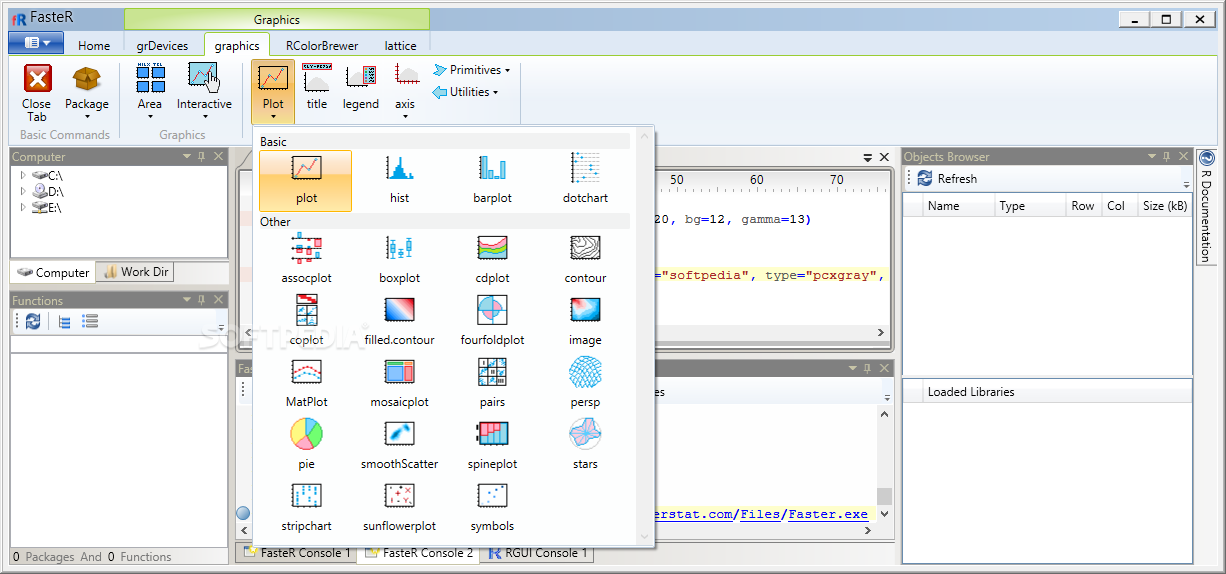Choose the pie chart option
Screen dimensions: 1226x574
coord(306,446)
